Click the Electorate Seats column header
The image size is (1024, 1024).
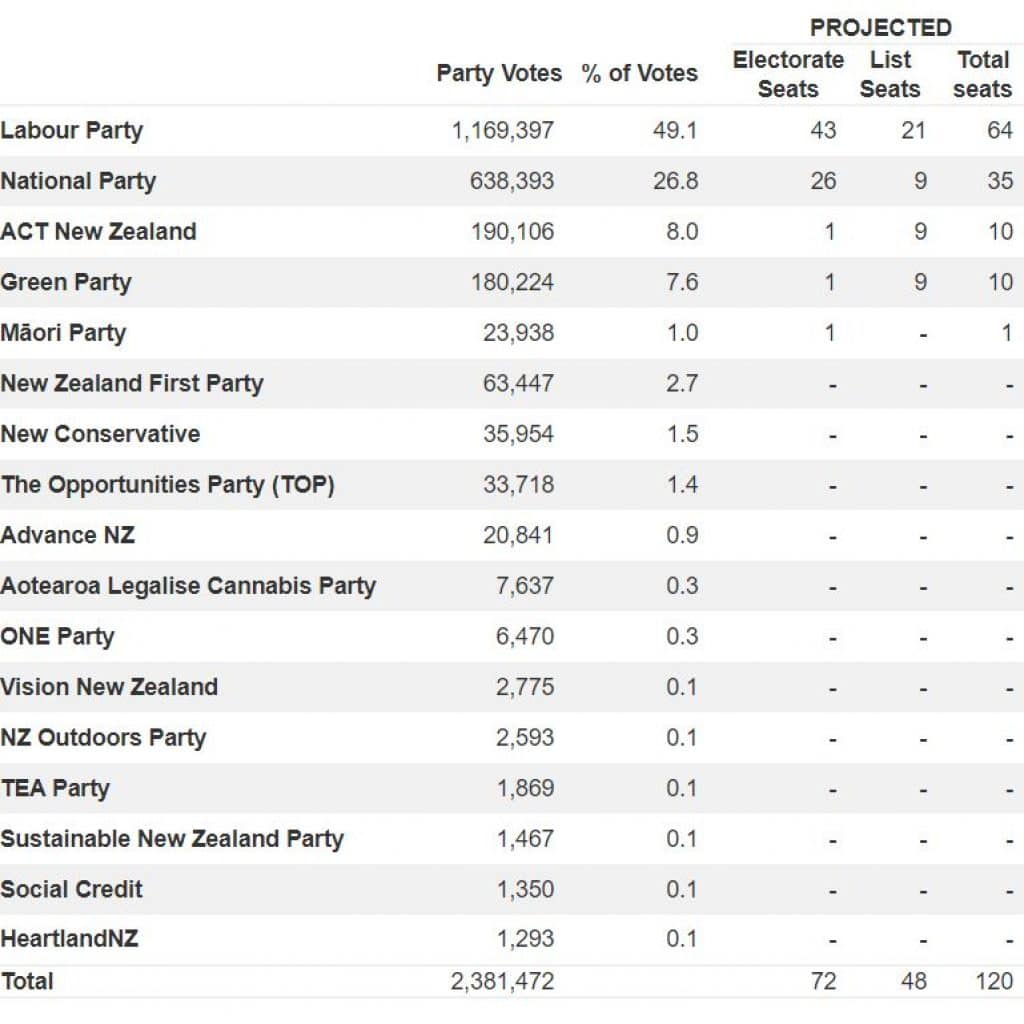click(x=788, y=74)
